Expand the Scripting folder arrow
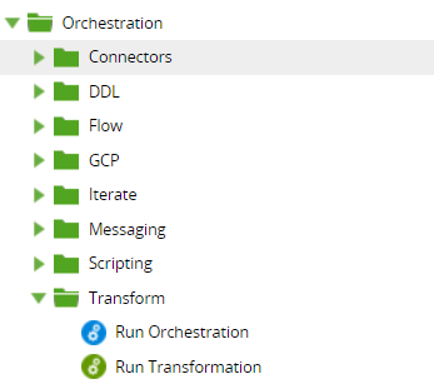Viewport: 435px width, 385px height. pos(39,264)
